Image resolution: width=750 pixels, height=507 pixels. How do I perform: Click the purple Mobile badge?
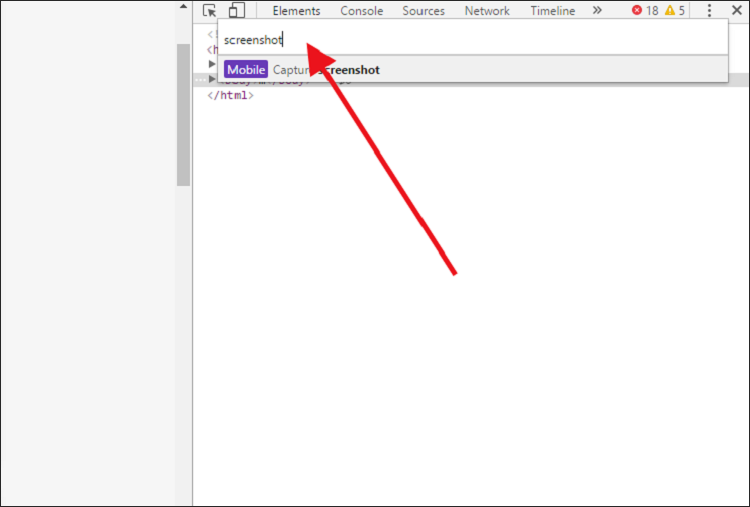click(246, 70)
